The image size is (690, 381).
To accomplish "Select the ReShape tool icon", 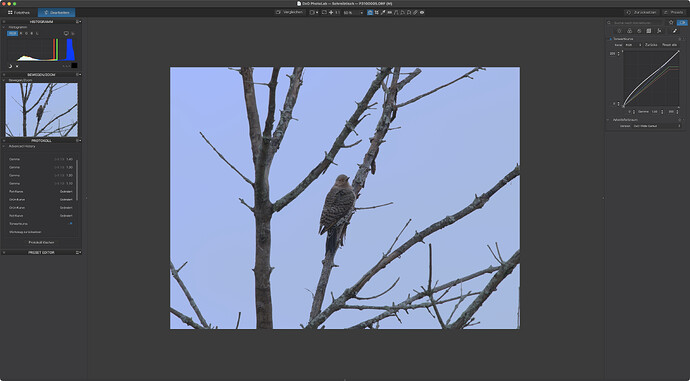I will pyautogui.click(x=402, y=12).
